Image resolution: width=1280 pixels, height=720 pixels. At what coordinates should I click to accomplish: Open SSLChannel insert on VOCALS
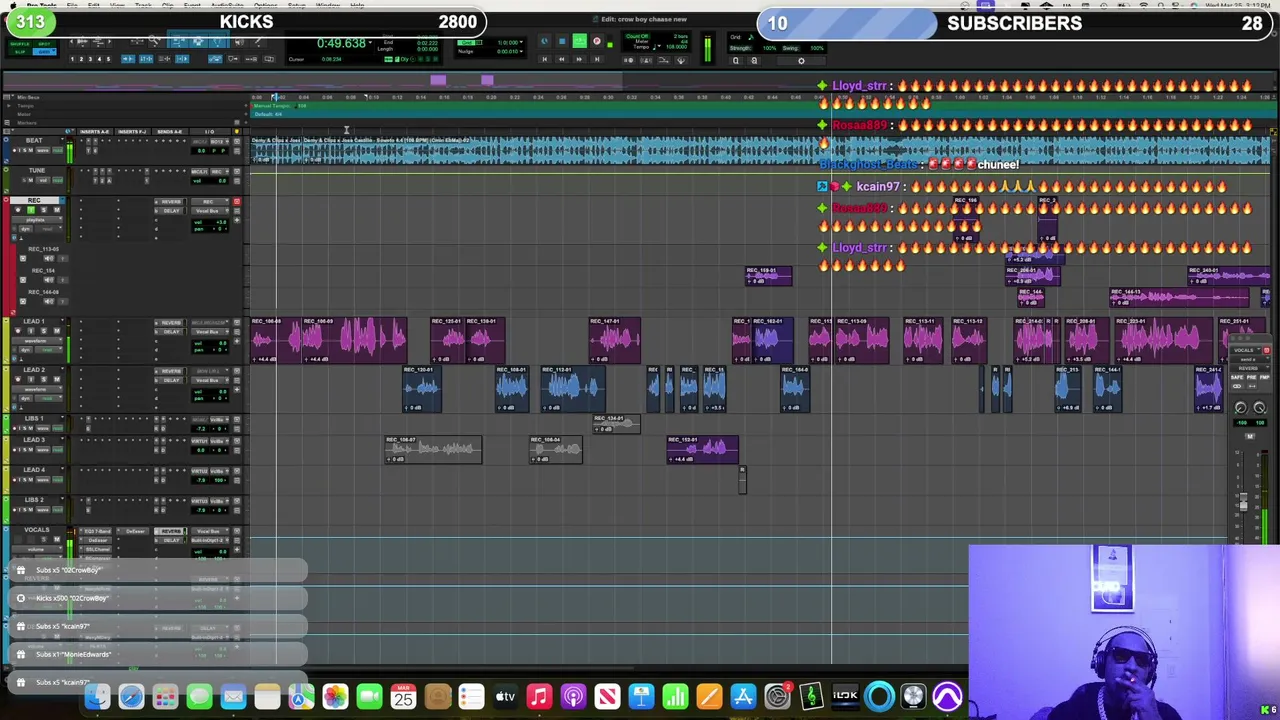[x=98, y=549]
